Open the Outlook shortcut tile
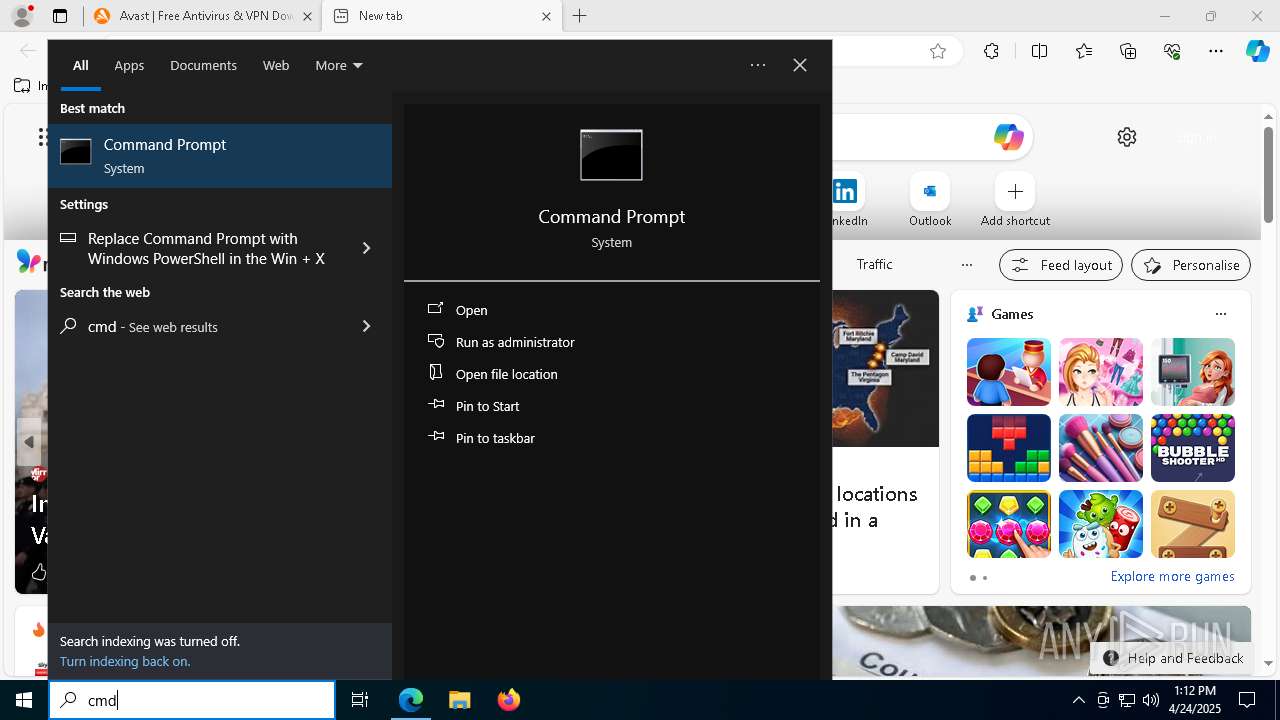The height and width of the screenshot is (720, 1280). 930,200
